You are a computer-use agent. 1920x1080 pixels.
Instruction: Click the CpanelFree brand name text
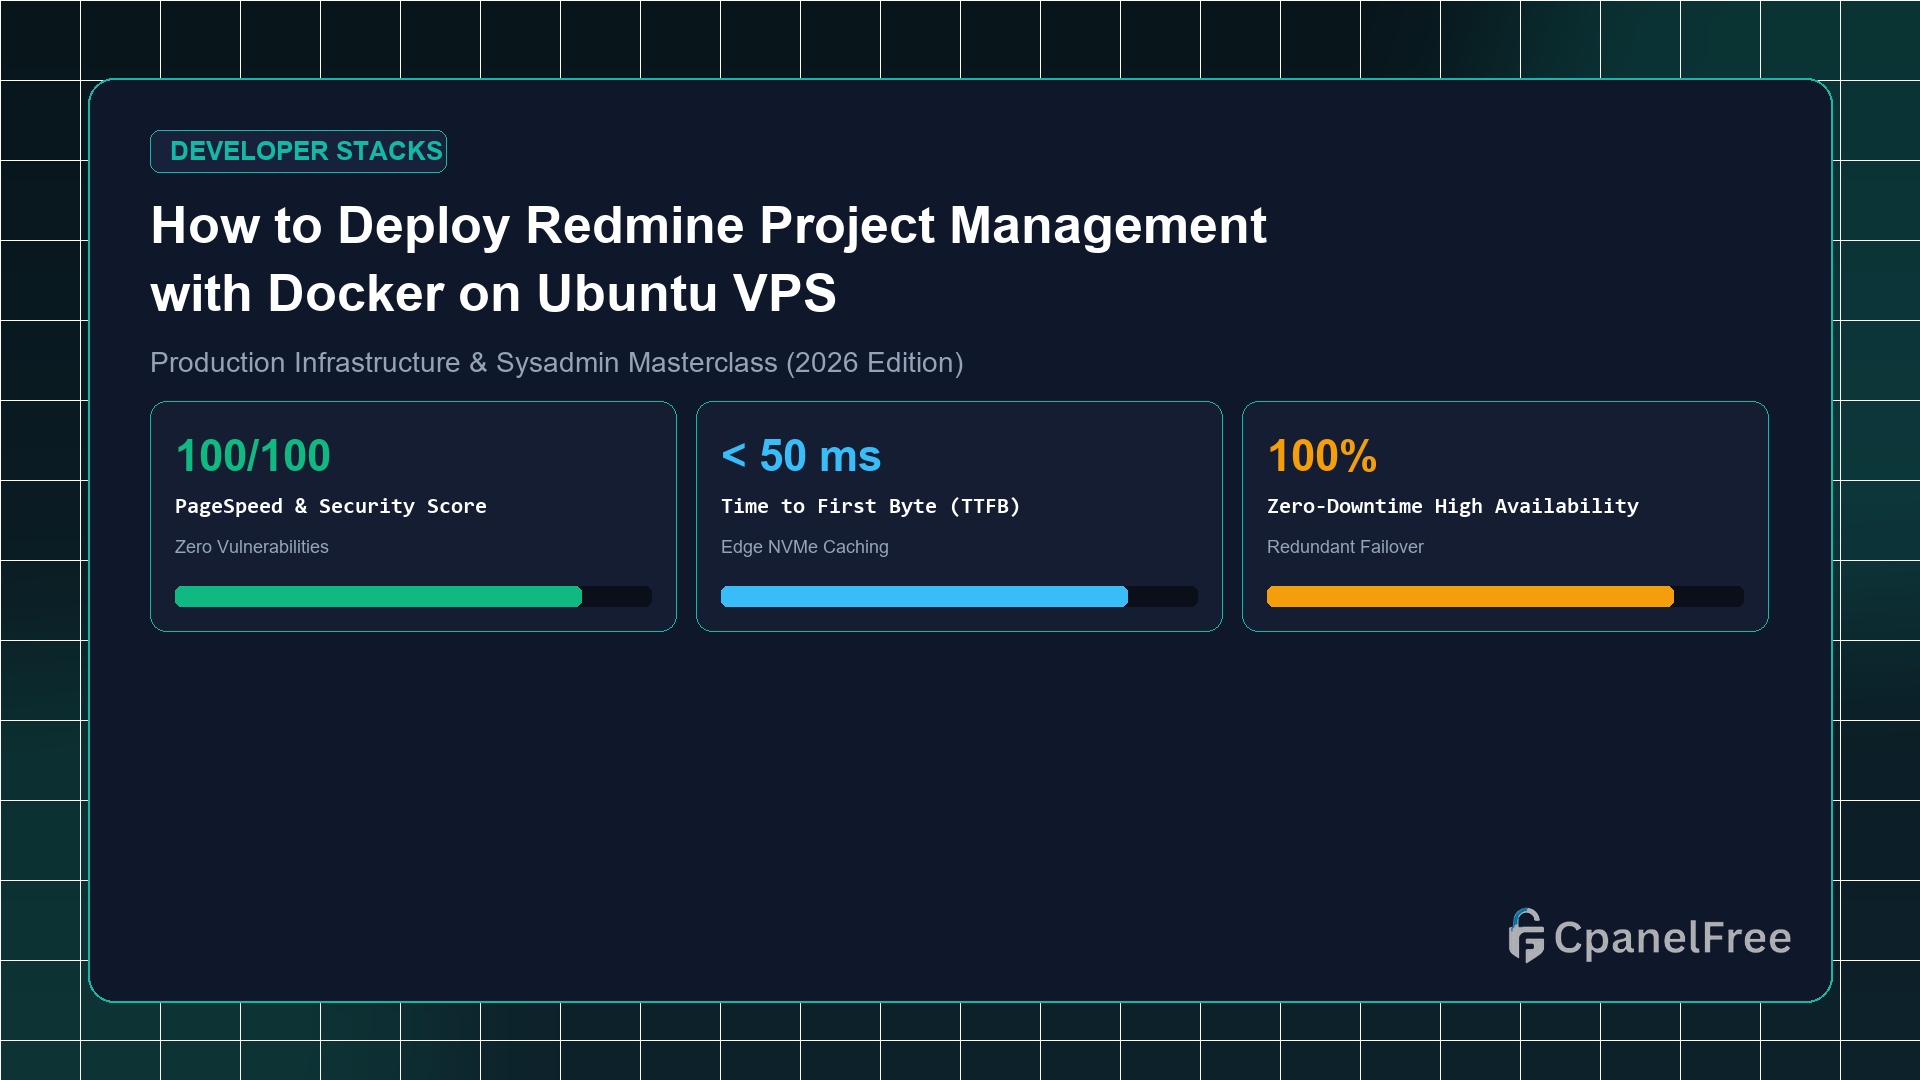[1672, 938]
